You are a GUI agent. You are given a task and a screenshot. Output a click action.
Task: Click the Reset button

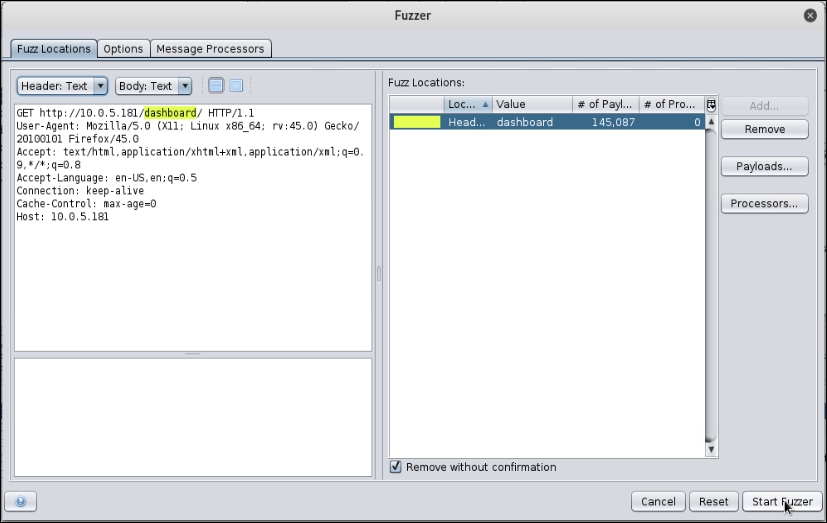[x=714, y=501]
